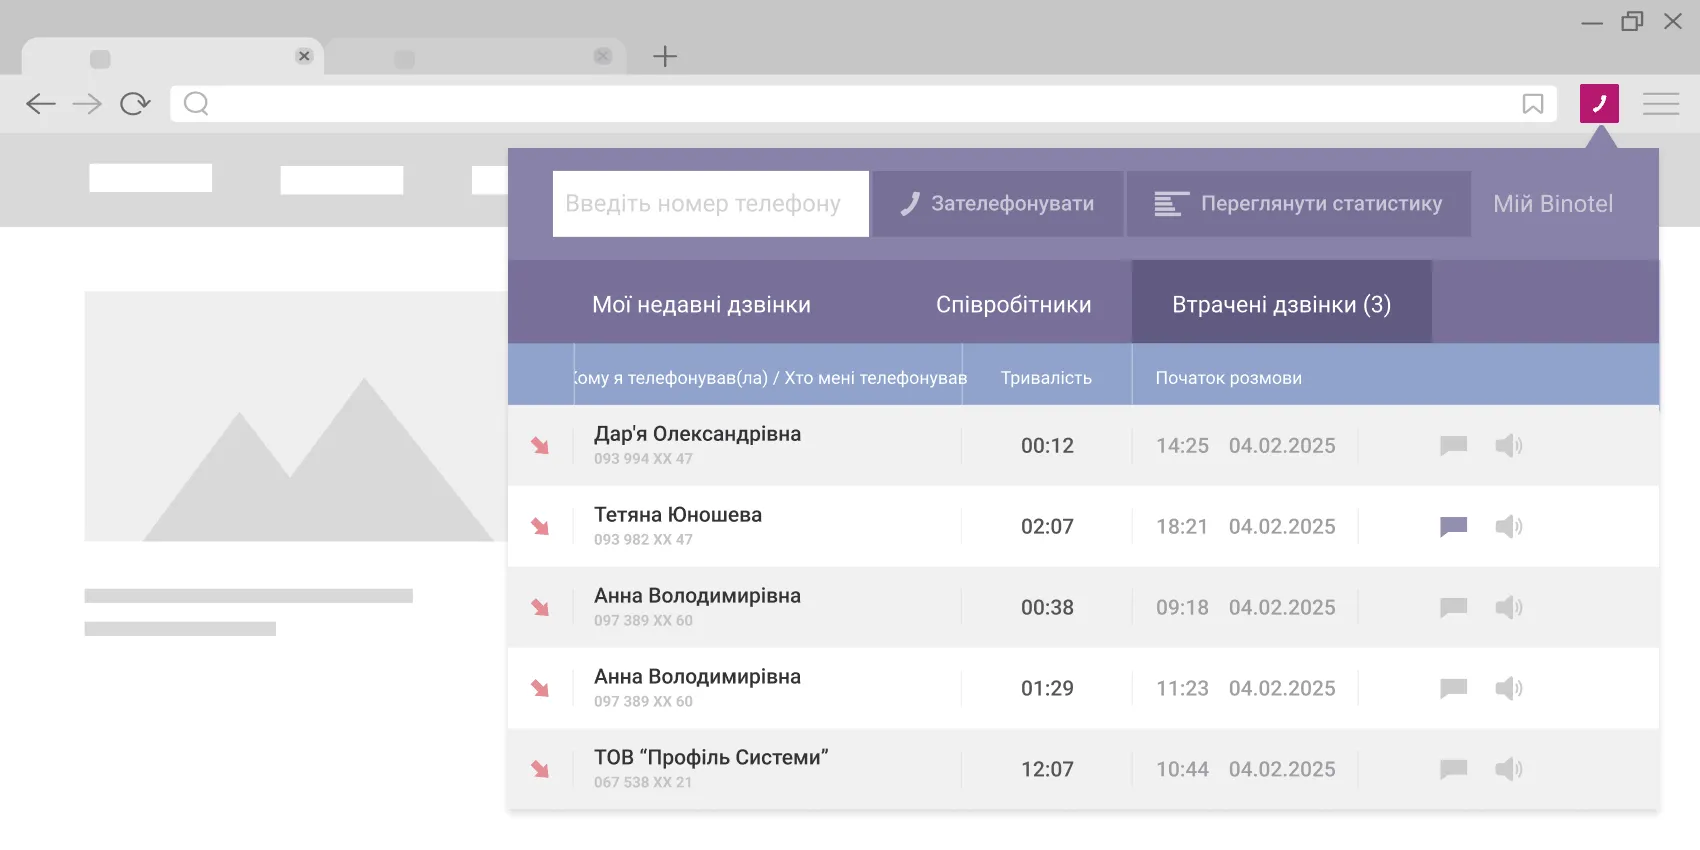The width and height of the screenshot is (1700, 850).
Task: Open comment for the 11:23 call
Action: click(x=1453, y=689)
